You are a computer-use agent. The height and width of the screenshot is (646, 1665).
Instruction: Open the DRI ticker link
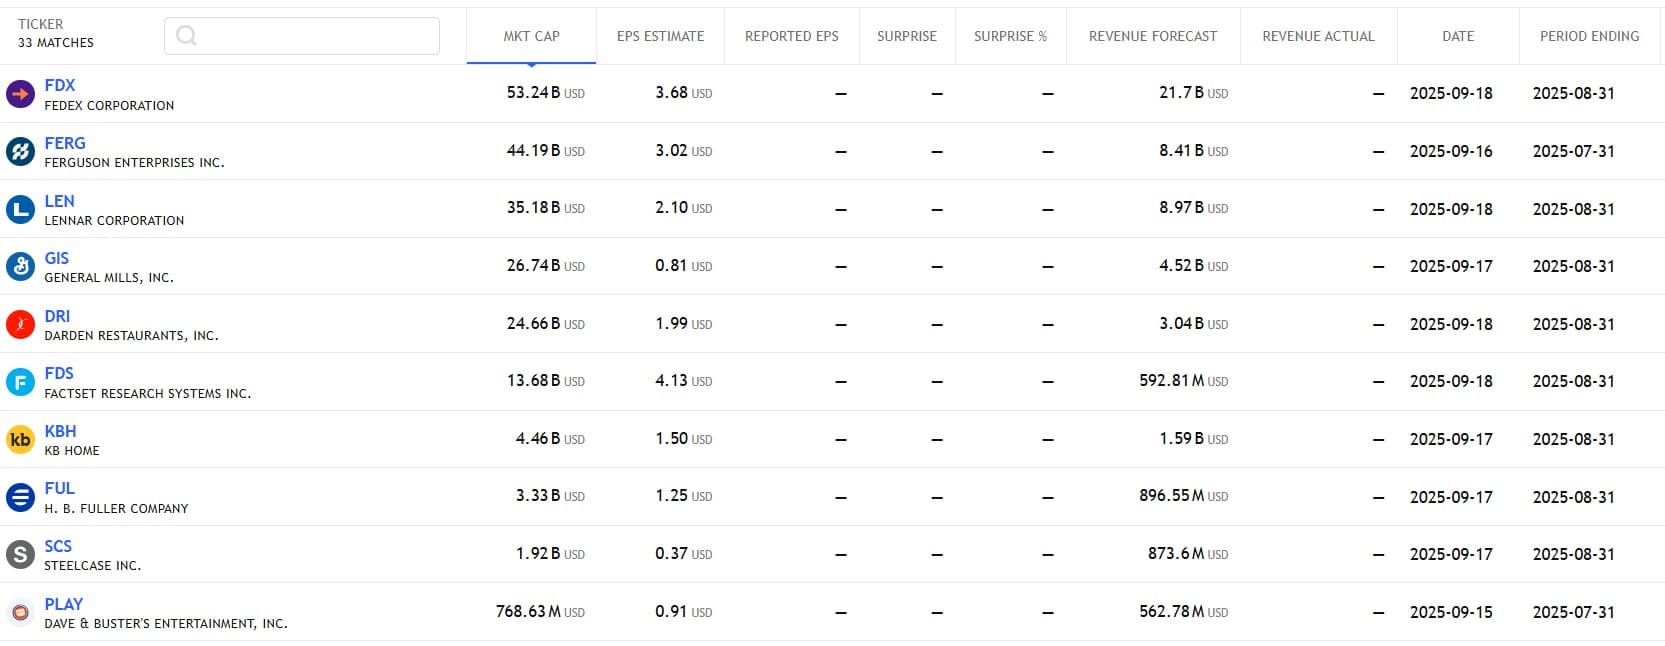point(57,317)
